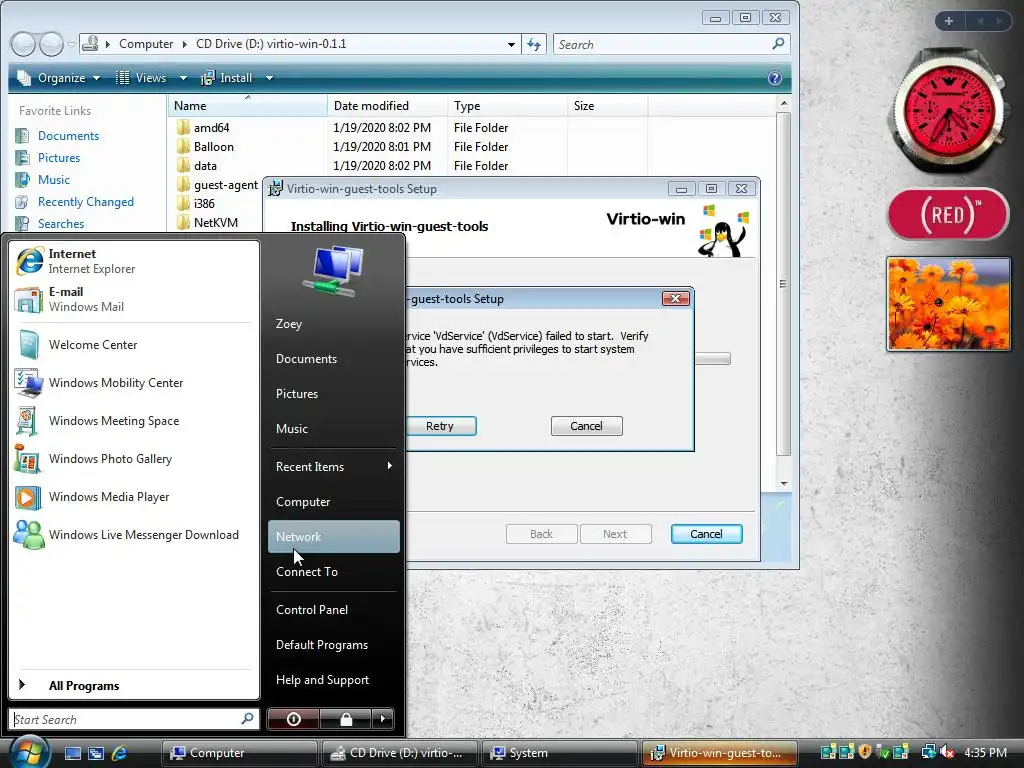Open the Organize dropdown in Explorer
The height and width of the screenshot is (768, 1024).
coord(60,78)
